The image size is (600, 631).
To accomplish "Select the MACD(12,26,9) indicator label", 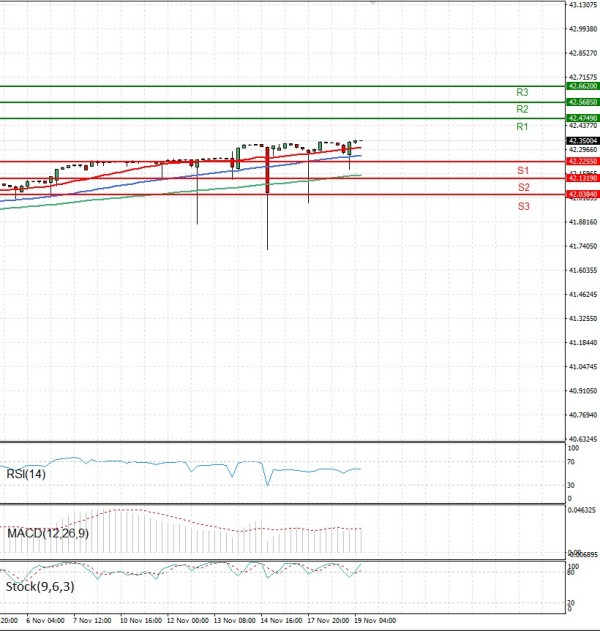I will tap(47, 534).
